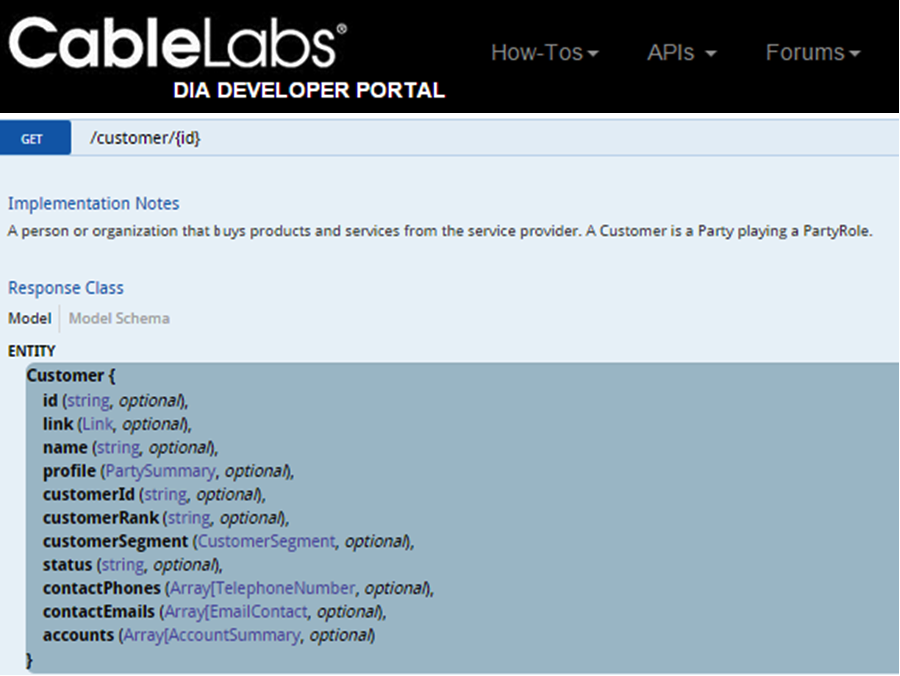The image size is (900, 676).
Task: Expand the APIs dropdown menu
Action: click(681, 53)
